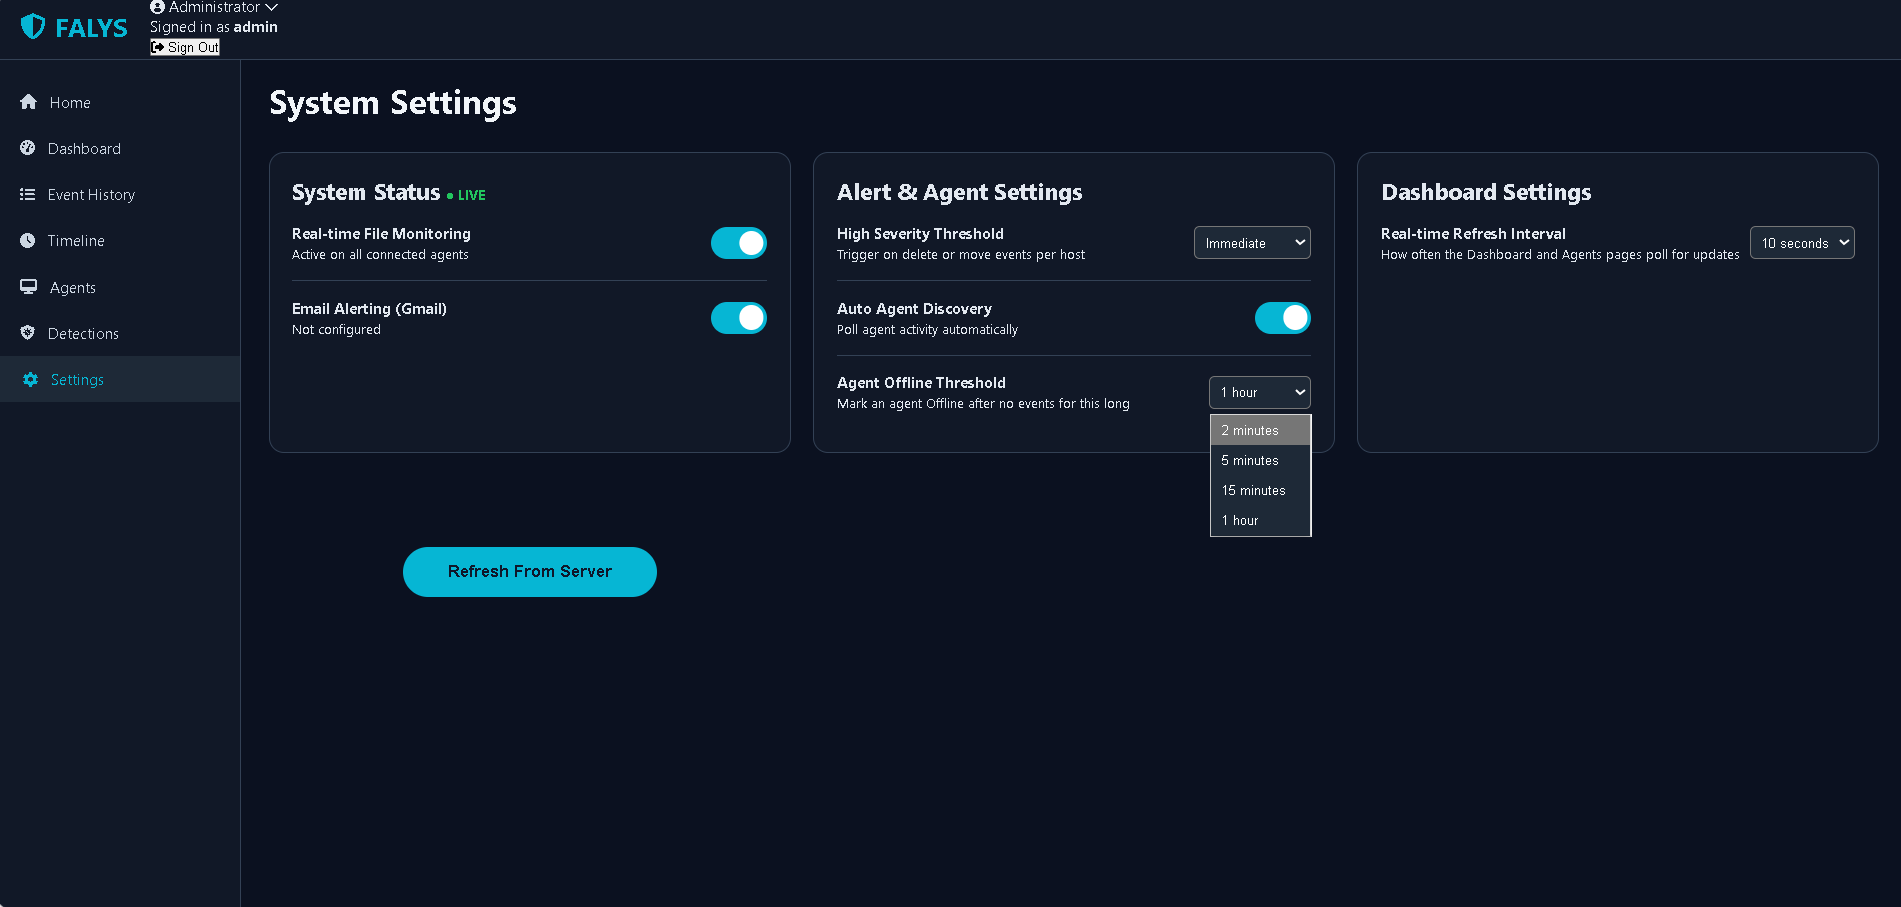Click Refresh From Server button
This screenshot has height=907, width=1901.
(x=530, y=572)
